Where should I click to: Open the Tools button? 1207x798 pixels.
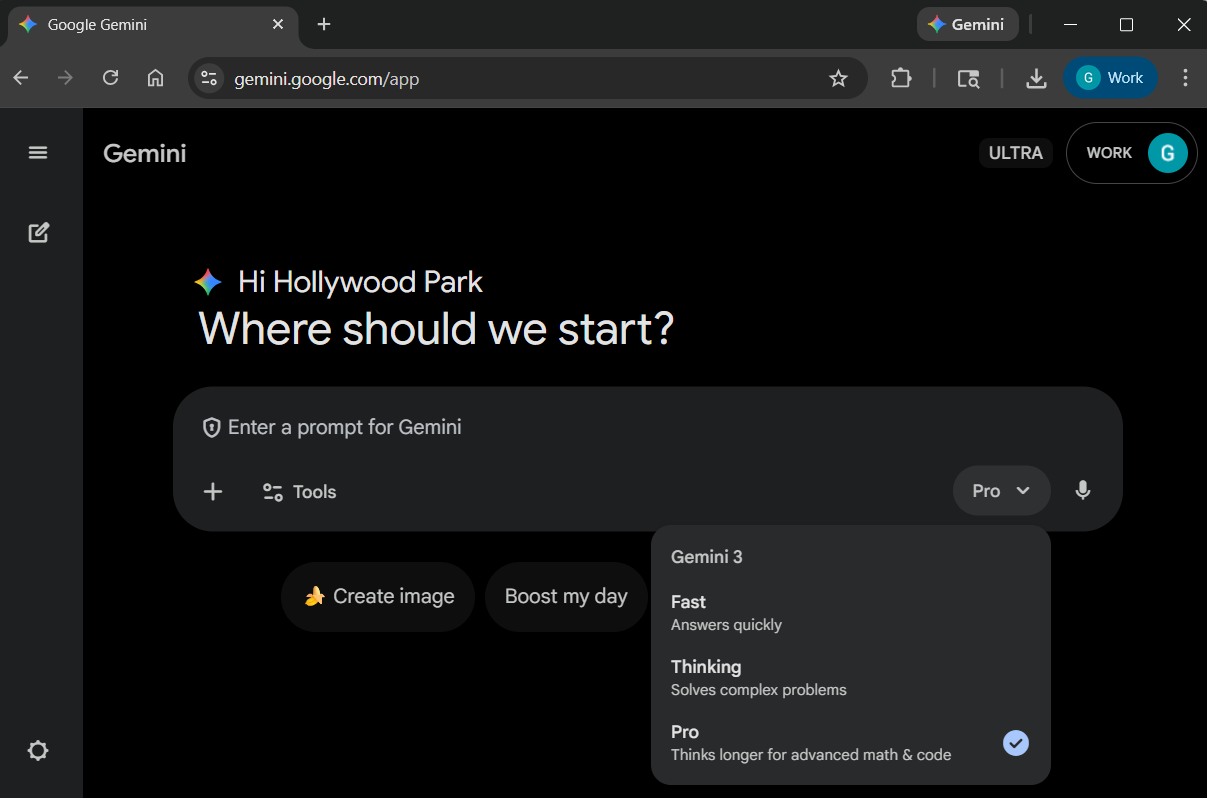(x=299, y=492)
